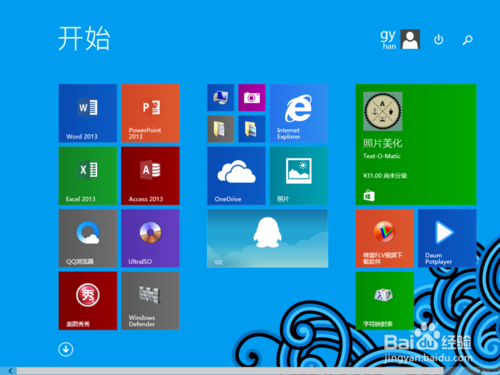
Task: Click the power button icon
Action: coord(439,40)
